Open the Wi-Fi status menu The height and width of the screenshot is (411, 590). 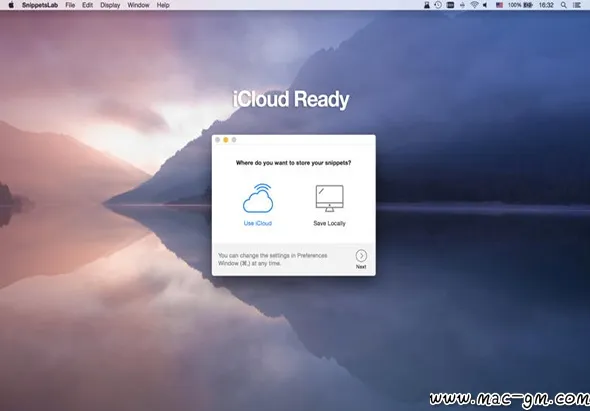click(474, 5)
